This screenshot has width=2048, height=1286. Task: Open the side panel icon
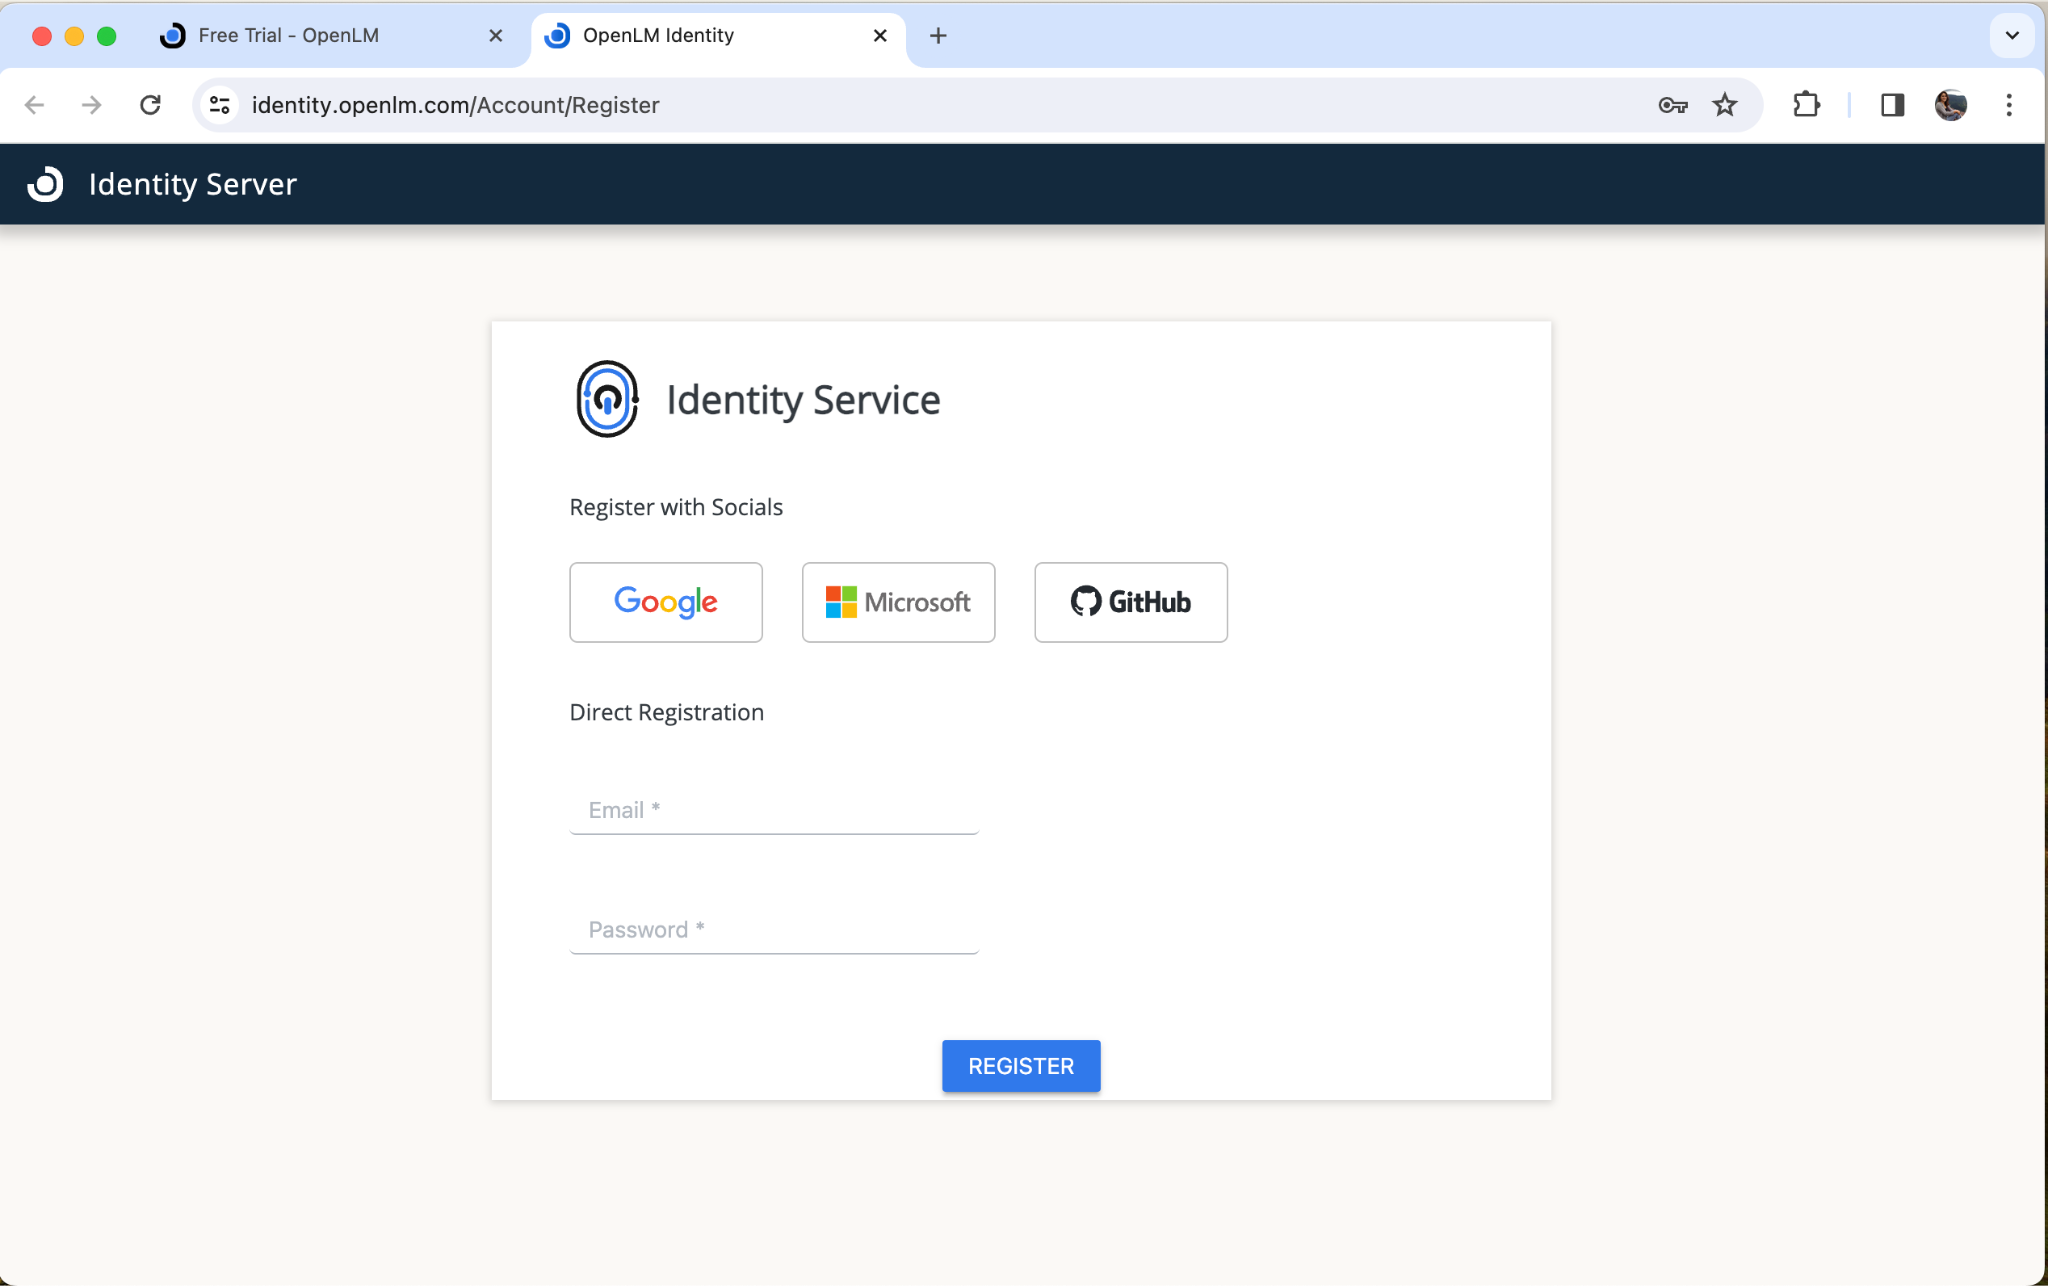click(x=1892, y=104)
